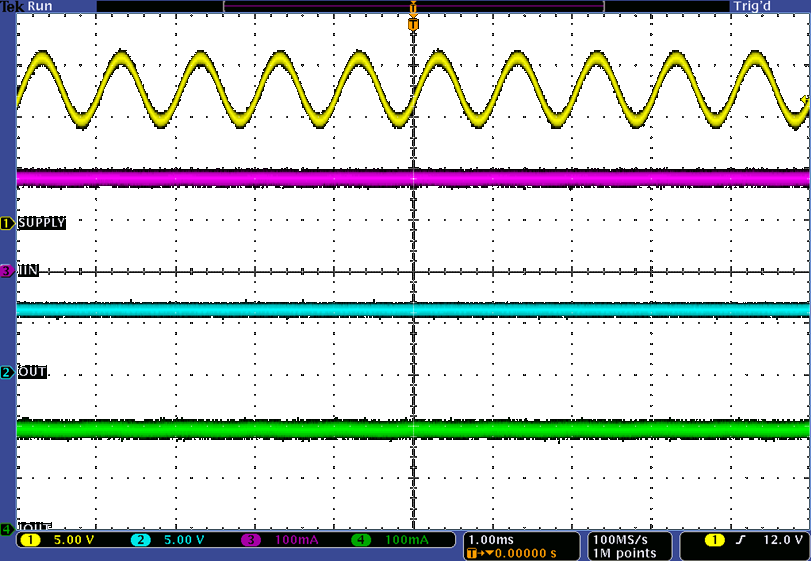Click the 1.00ms timebase readout
This screenshot has height=561, width=811.
coord(491,540)
